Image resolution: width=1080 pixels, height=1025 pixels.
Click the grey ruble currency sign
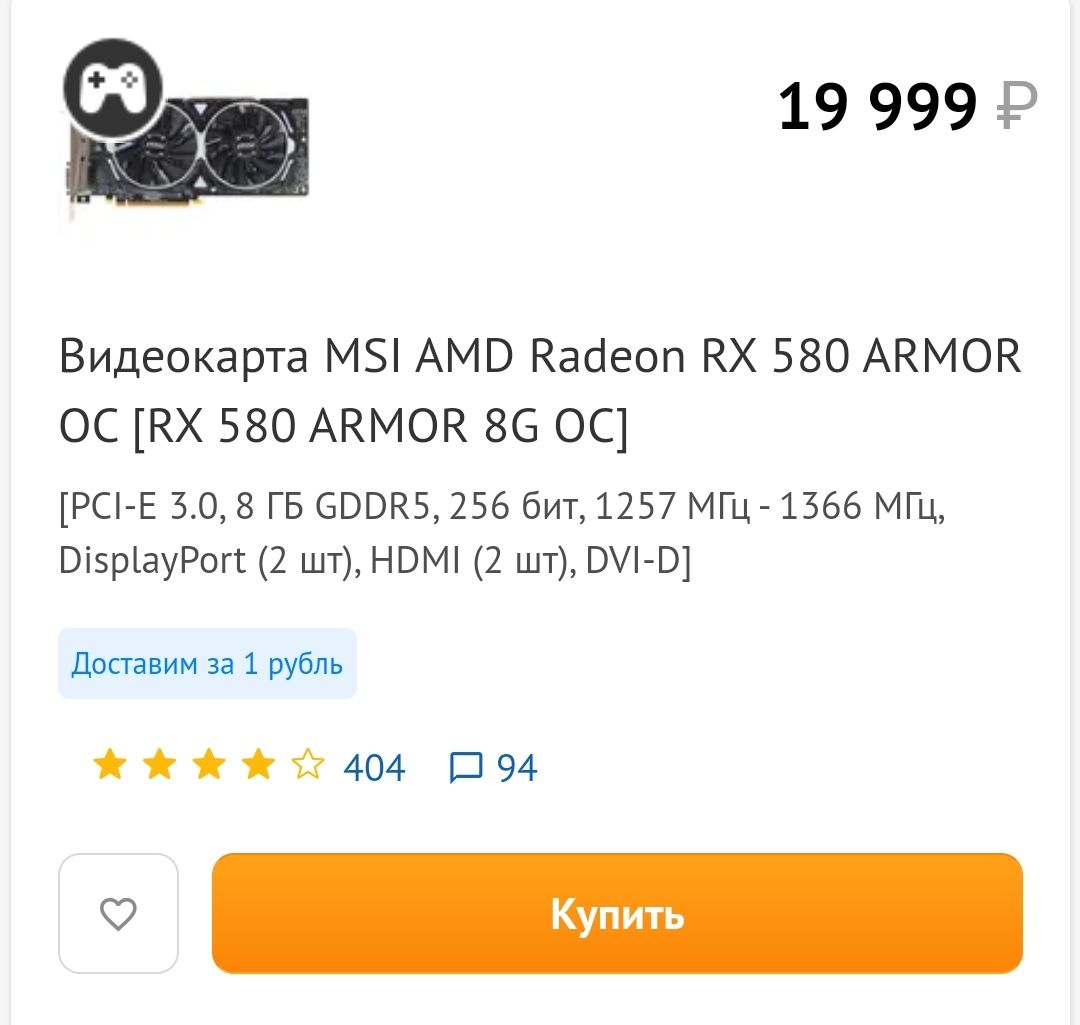1017,105
